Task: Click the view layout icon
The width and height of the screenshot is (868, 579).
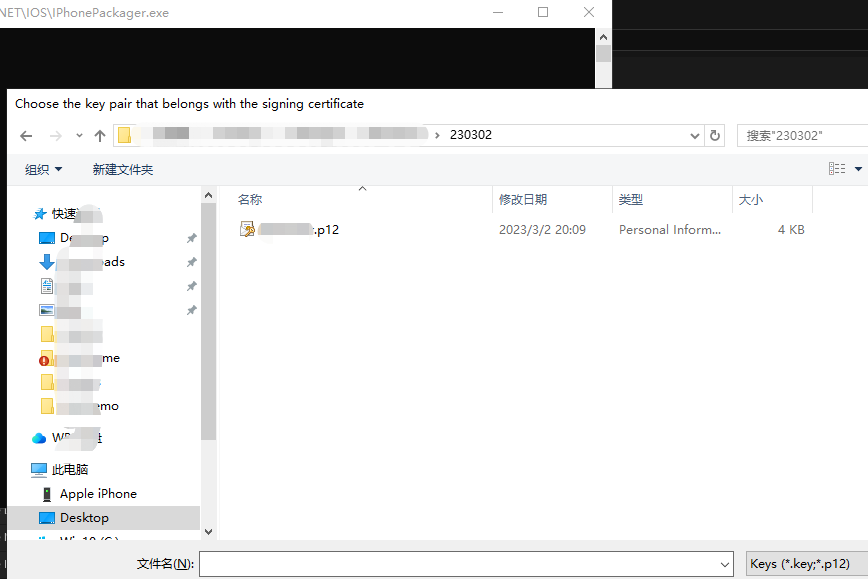Action: [x=837, y=169]
